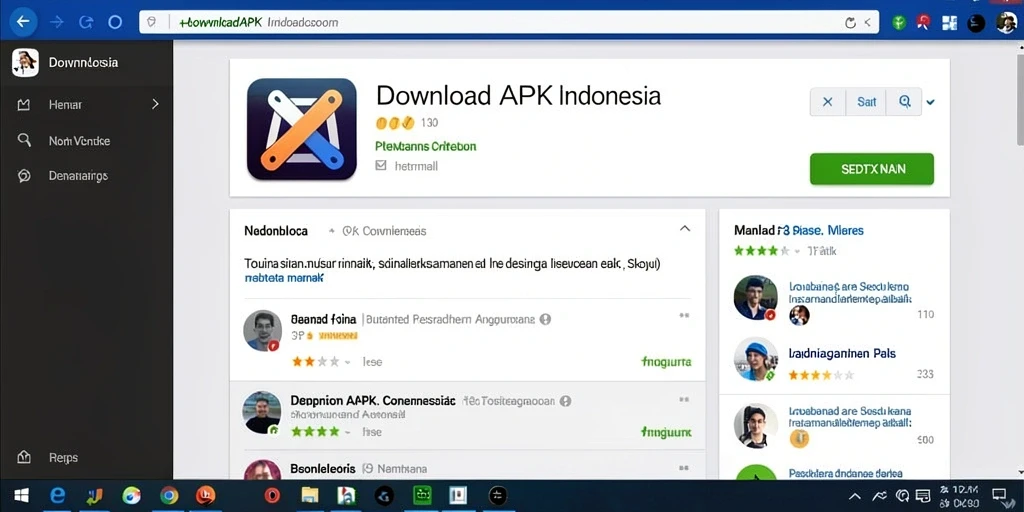The image size is (1024, 512).
Task: Click the magnifier search button beside Sait
Action: (904, 102)
